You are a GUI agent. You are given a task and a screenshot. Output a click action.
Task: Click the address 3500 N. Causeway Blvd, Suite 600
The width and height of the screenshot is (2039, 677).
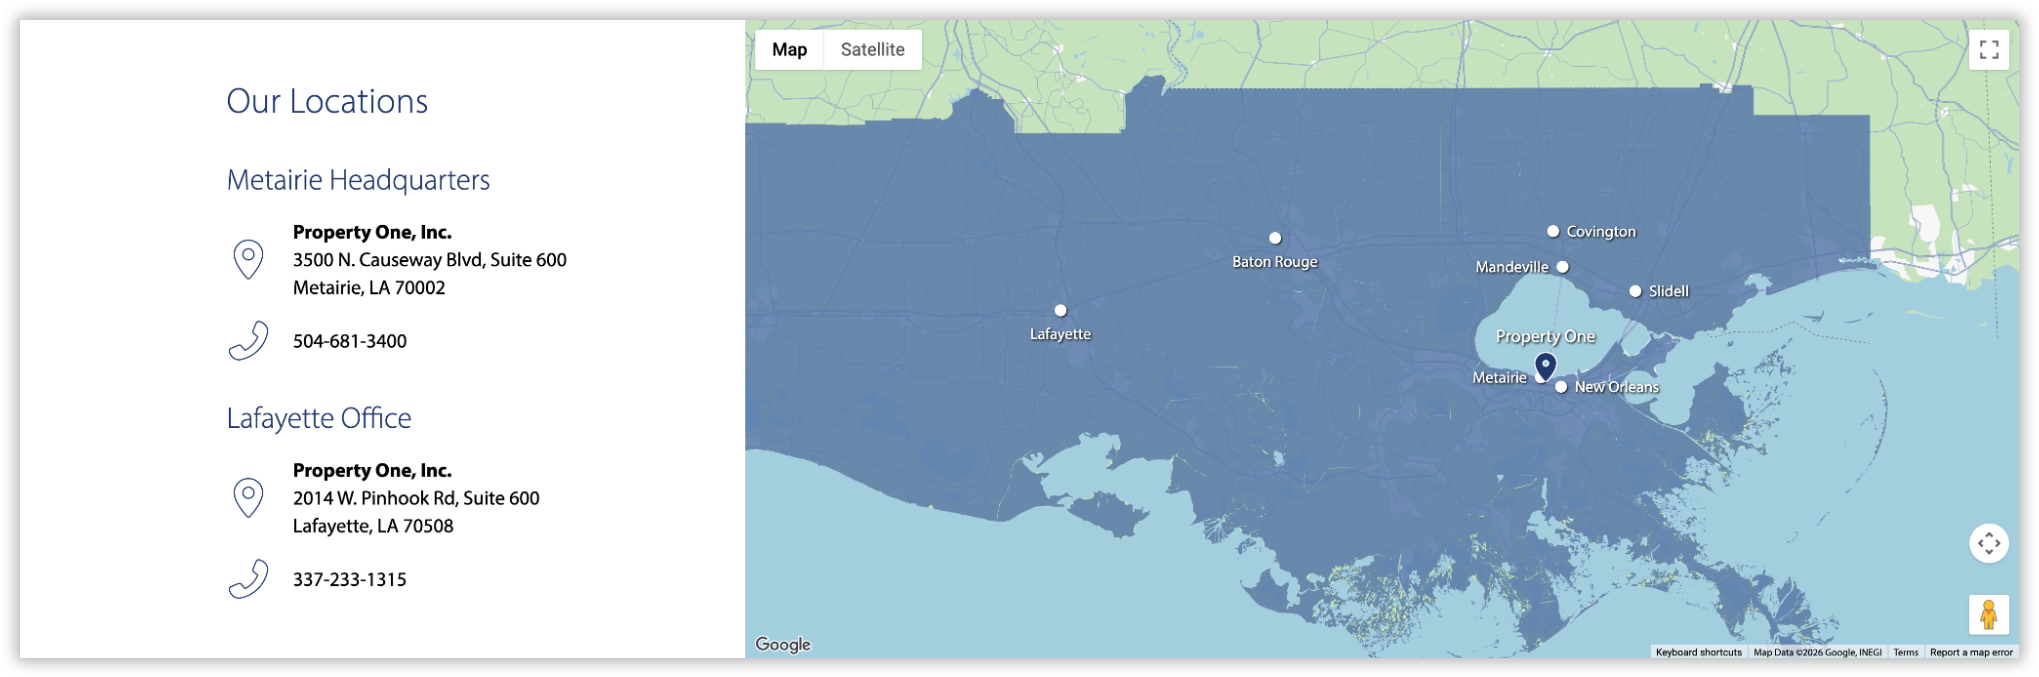point(430,260)
